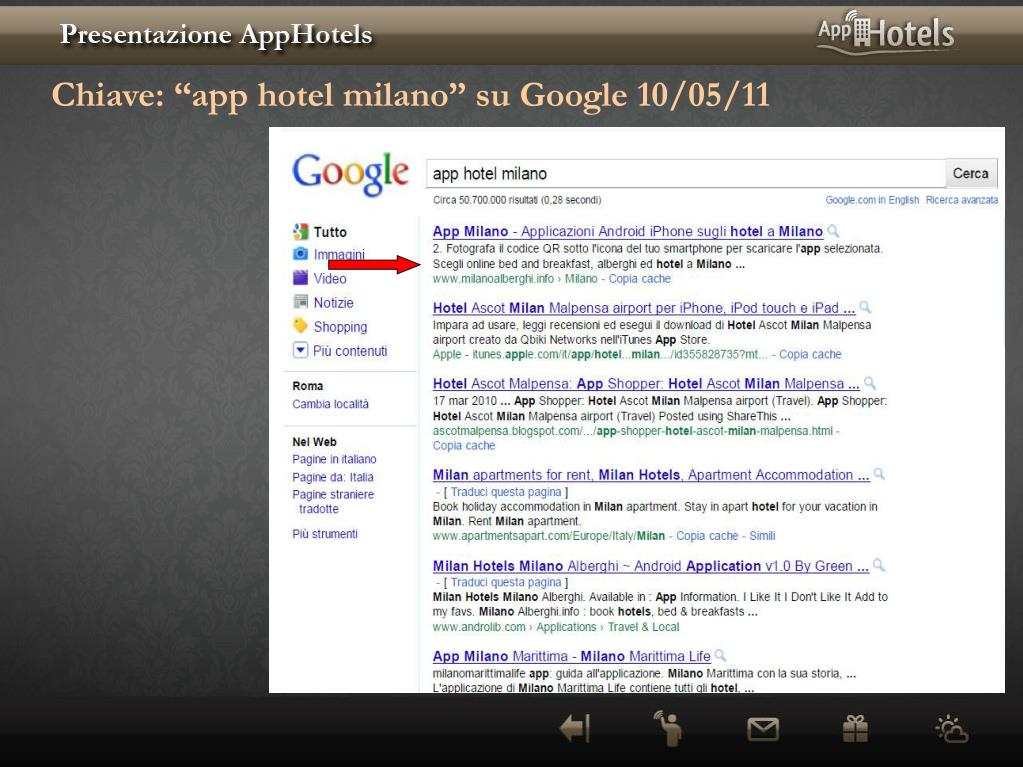Open Milan apartments for rent result
The height and width of the screenshot is (767, 1023).
pos(651,475)
